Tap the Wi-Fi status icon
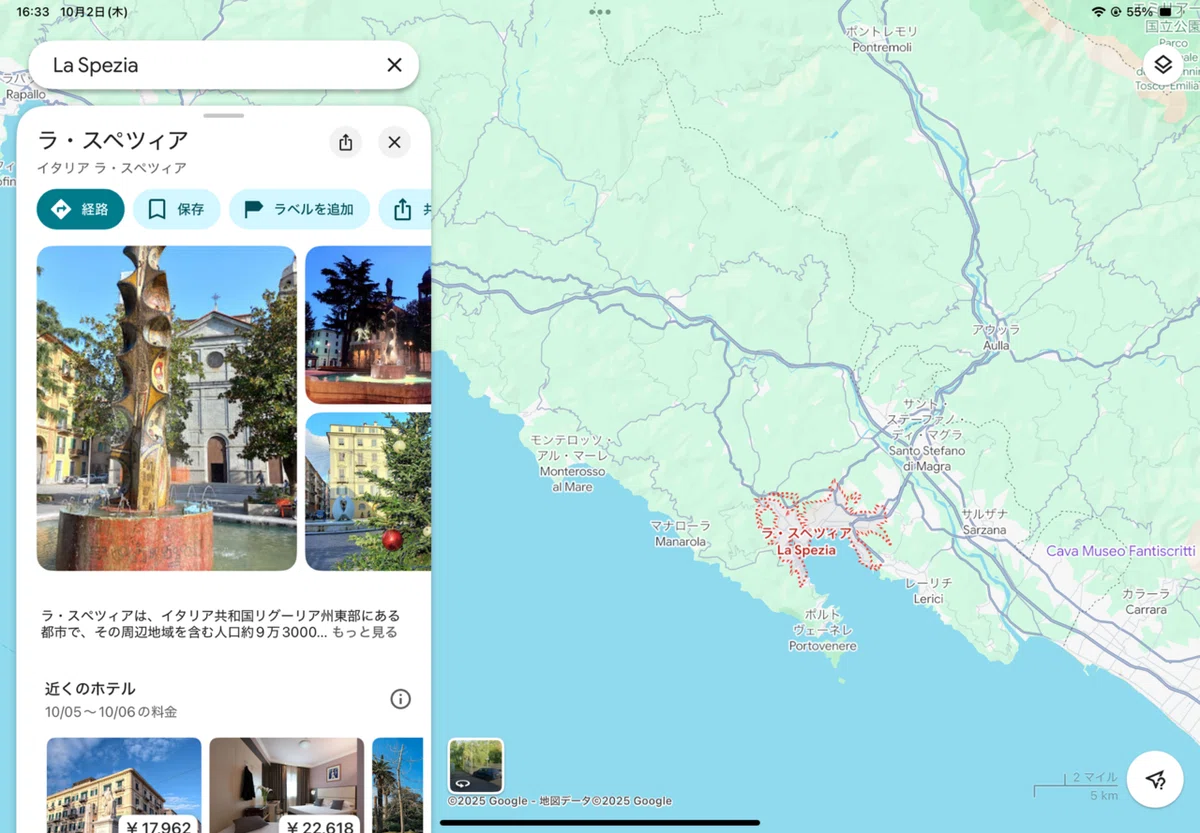 (x=1099, y=12)
